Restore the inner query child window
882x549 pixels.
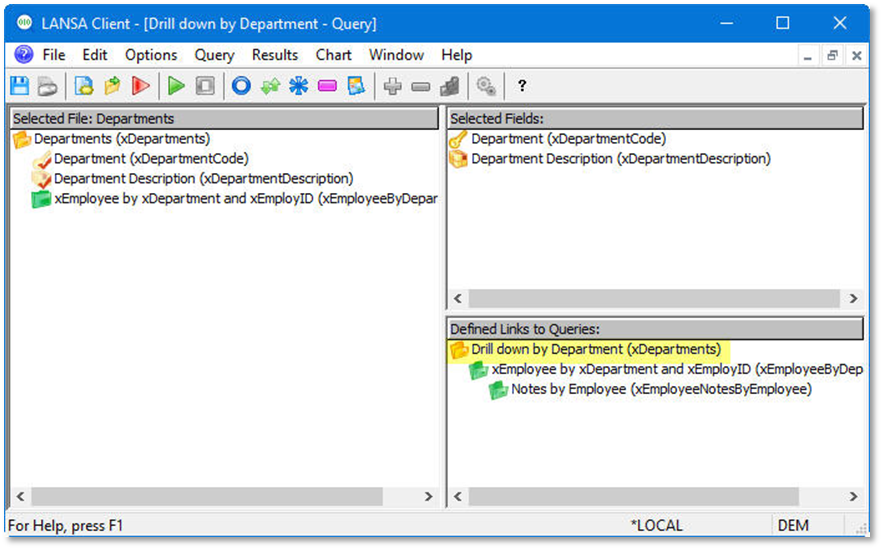click(832, 56)
